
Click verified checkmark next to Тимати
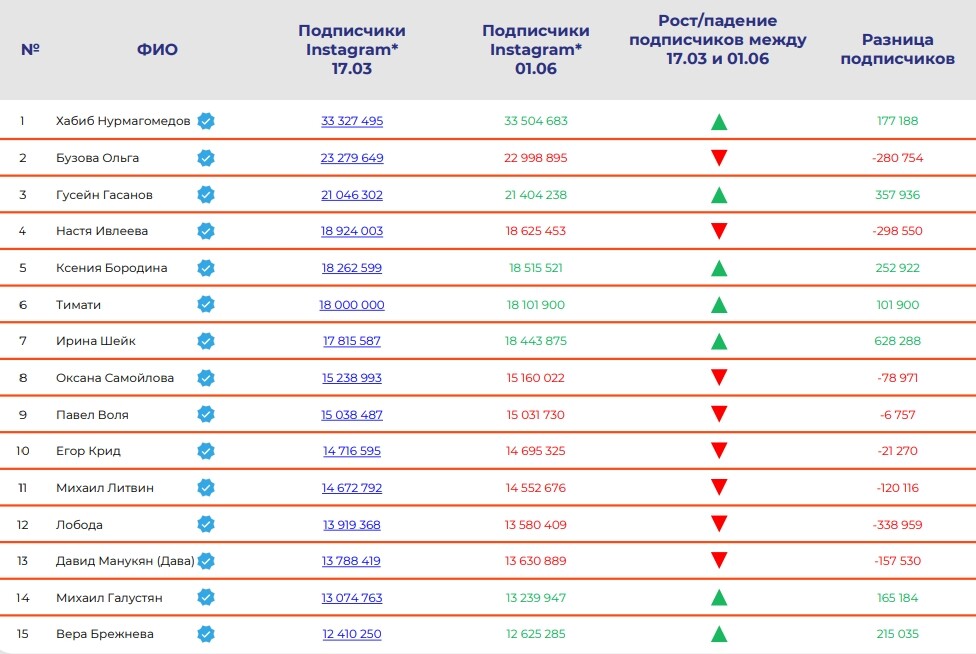coord(206,305)
